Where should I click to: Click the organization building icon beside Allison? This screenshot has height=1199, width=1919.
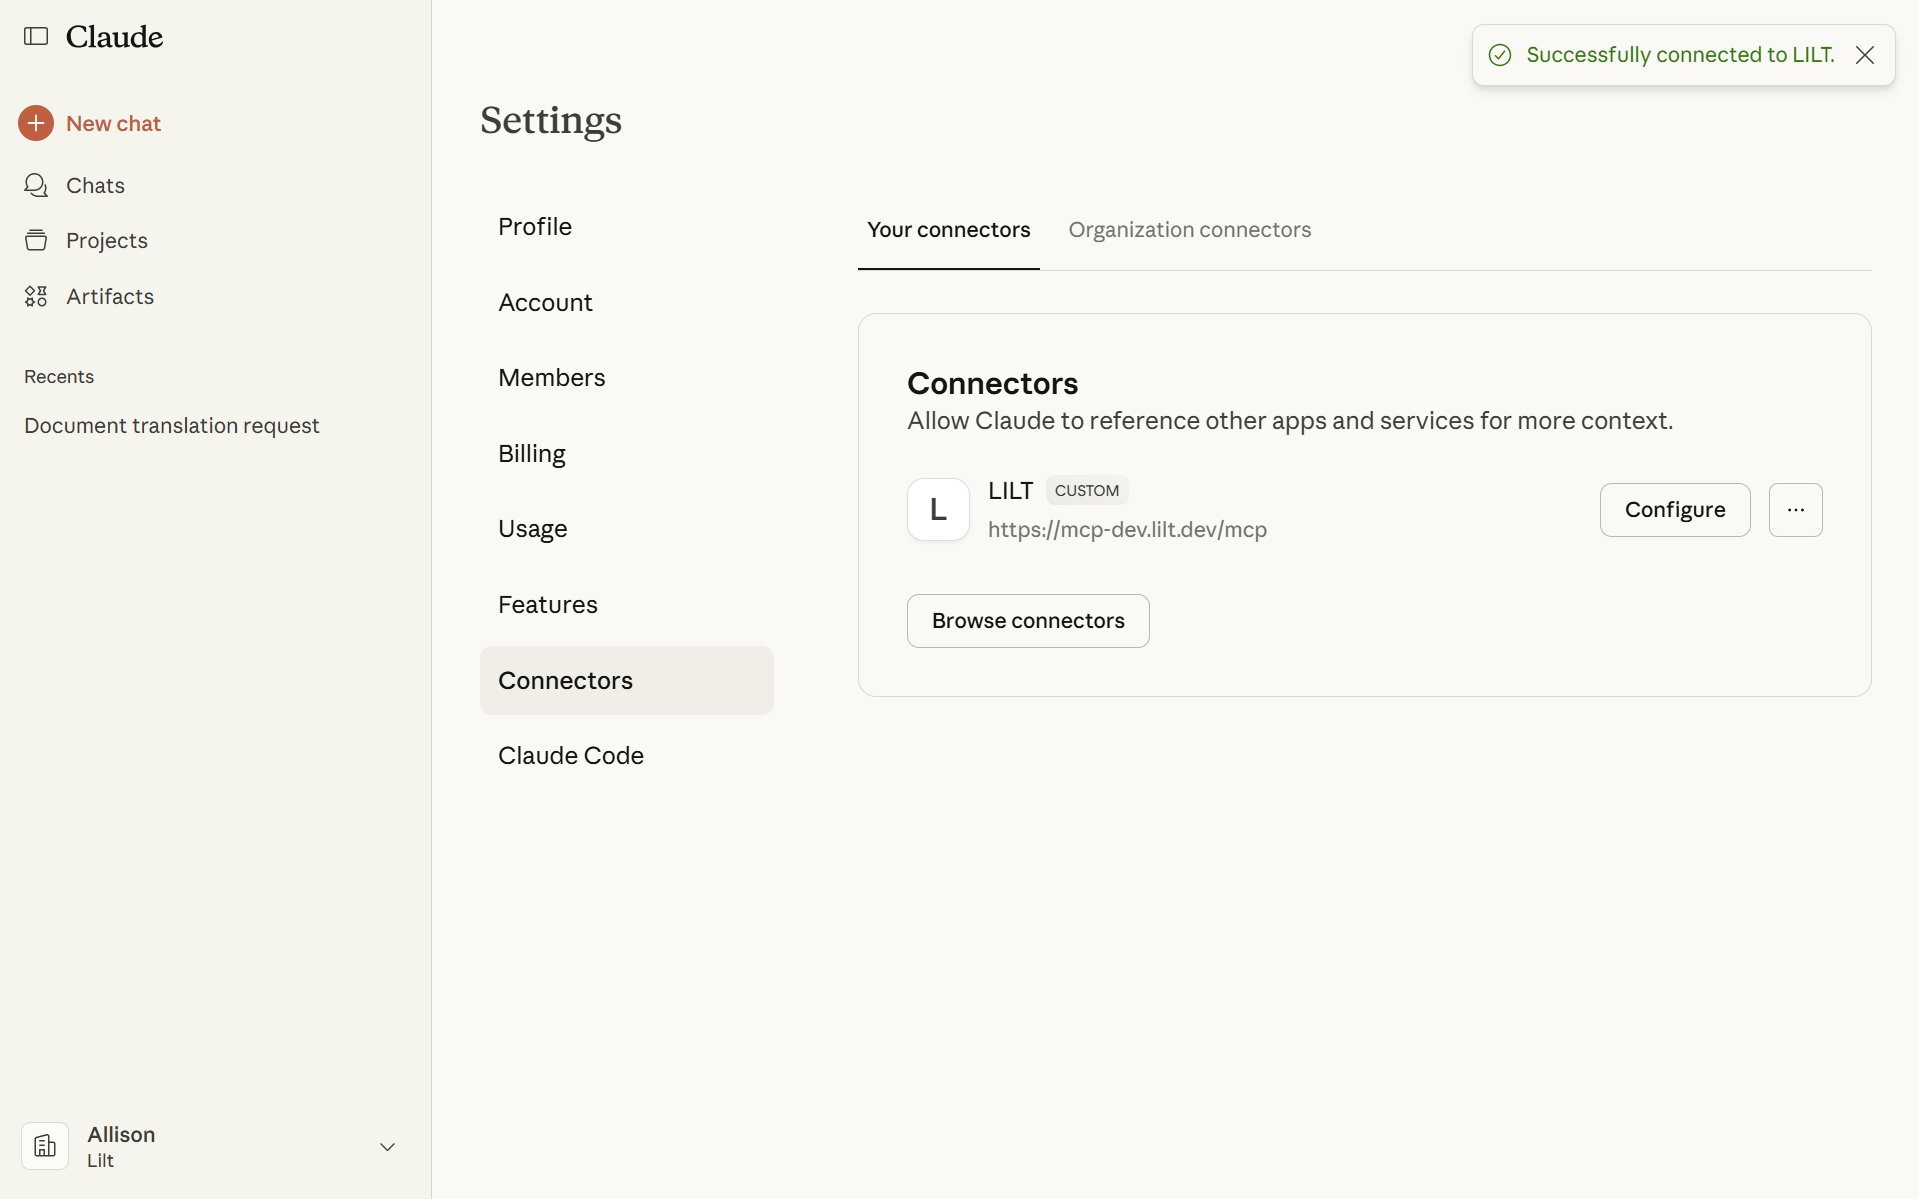pyautogui.click(x=45, y=1146)
